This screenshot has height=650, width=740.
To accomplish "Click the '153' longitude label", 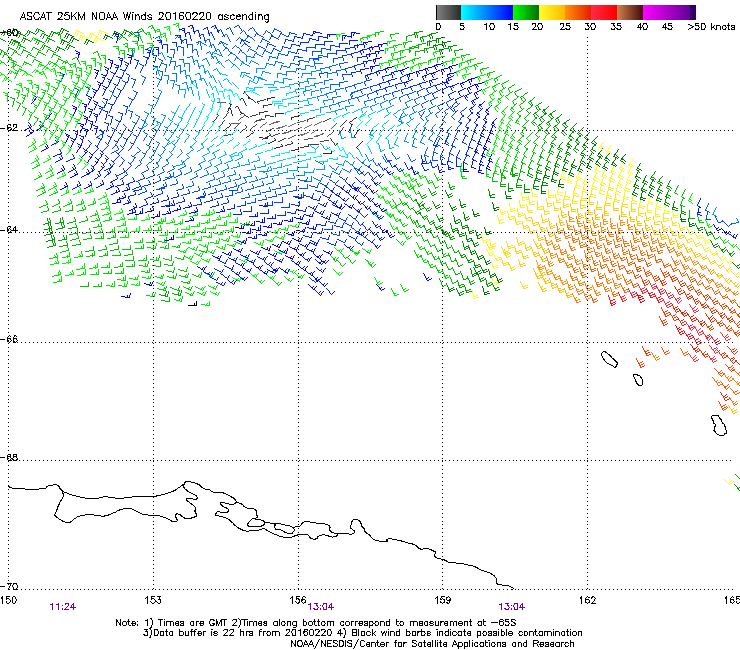I will click(x=153, y=600).
